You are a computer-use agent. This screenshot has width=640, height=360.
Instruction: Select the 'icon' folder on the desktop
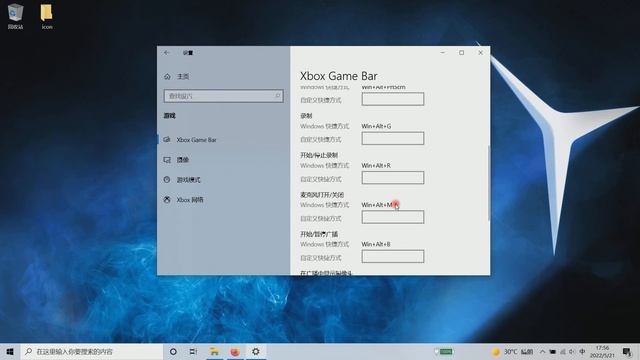coord(47,16)
